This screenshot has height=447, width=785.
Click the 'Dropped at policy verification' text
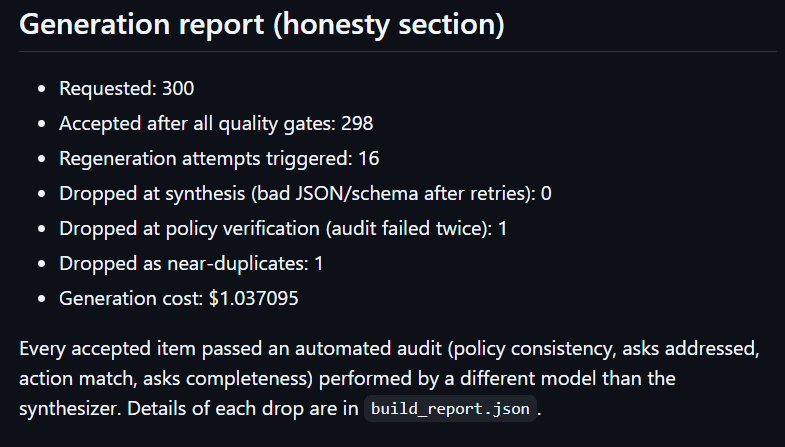pos(189,229)
